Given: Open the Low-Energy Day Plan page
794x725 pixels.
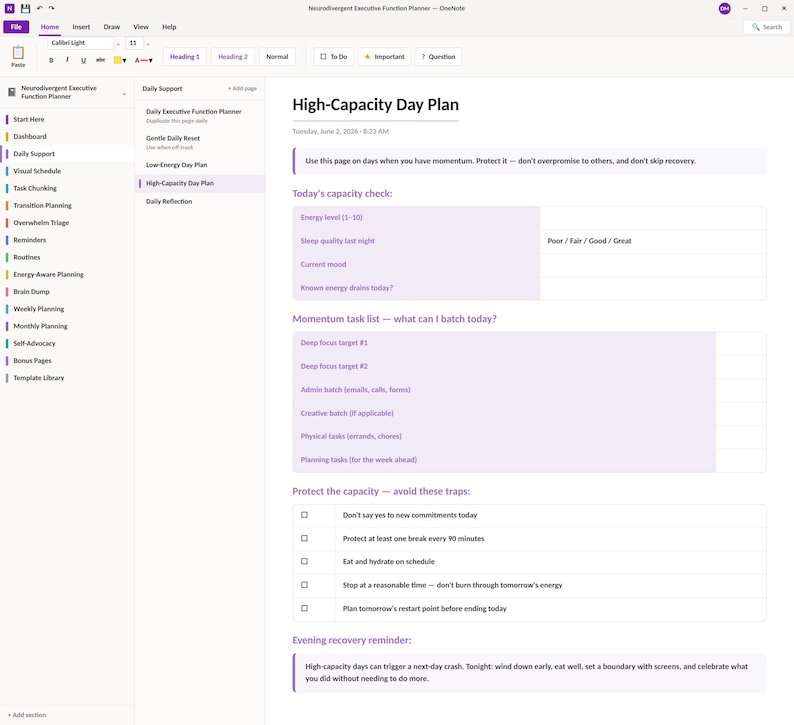Looking at the screenshot, I should coord(200,165).
